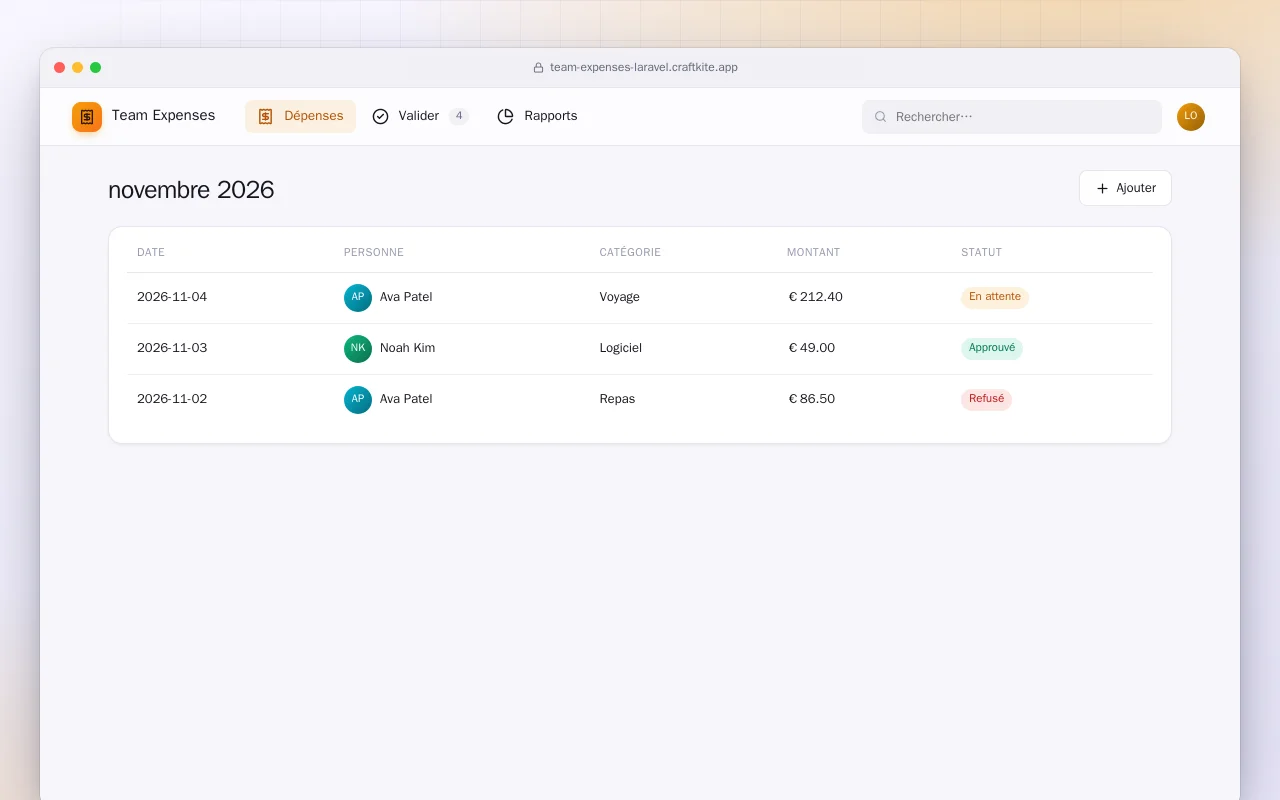The width and height of the screenshot is (1280, 800).
Task: Open the Rapports tab
Action: coord(537,116)
